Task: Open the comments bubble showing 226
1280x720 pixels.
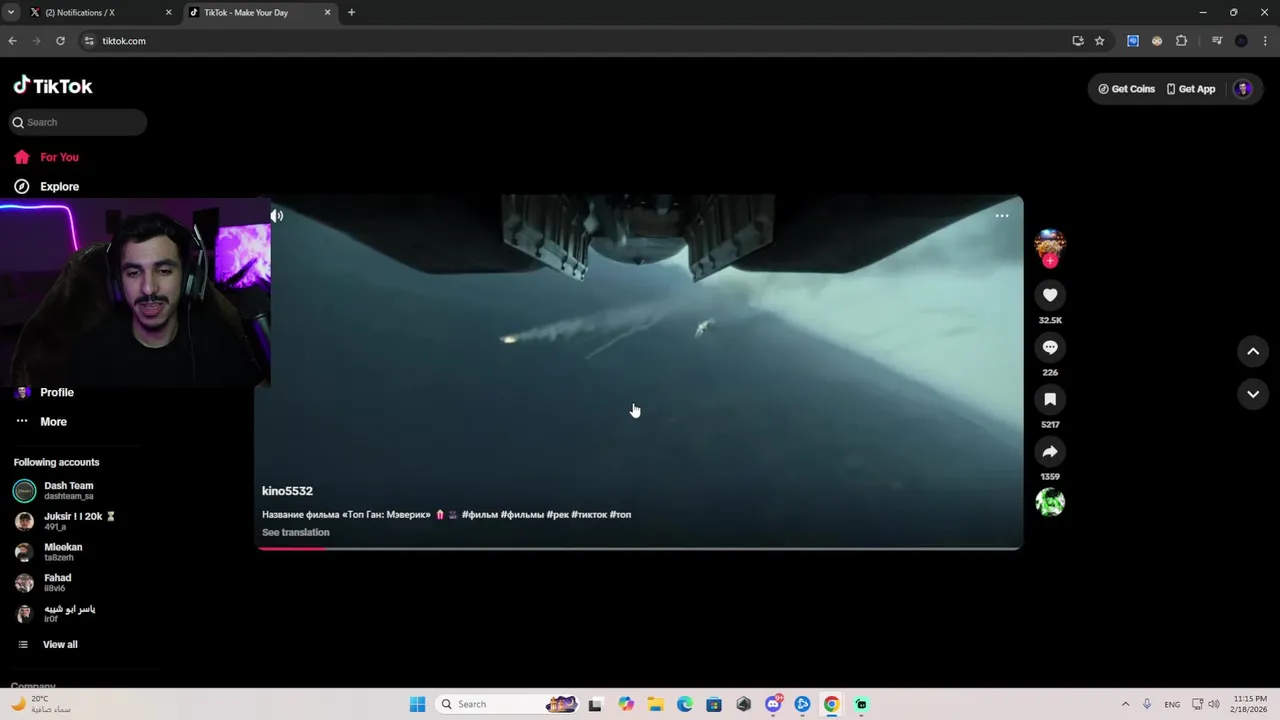Action: [x=1050, y=347]
